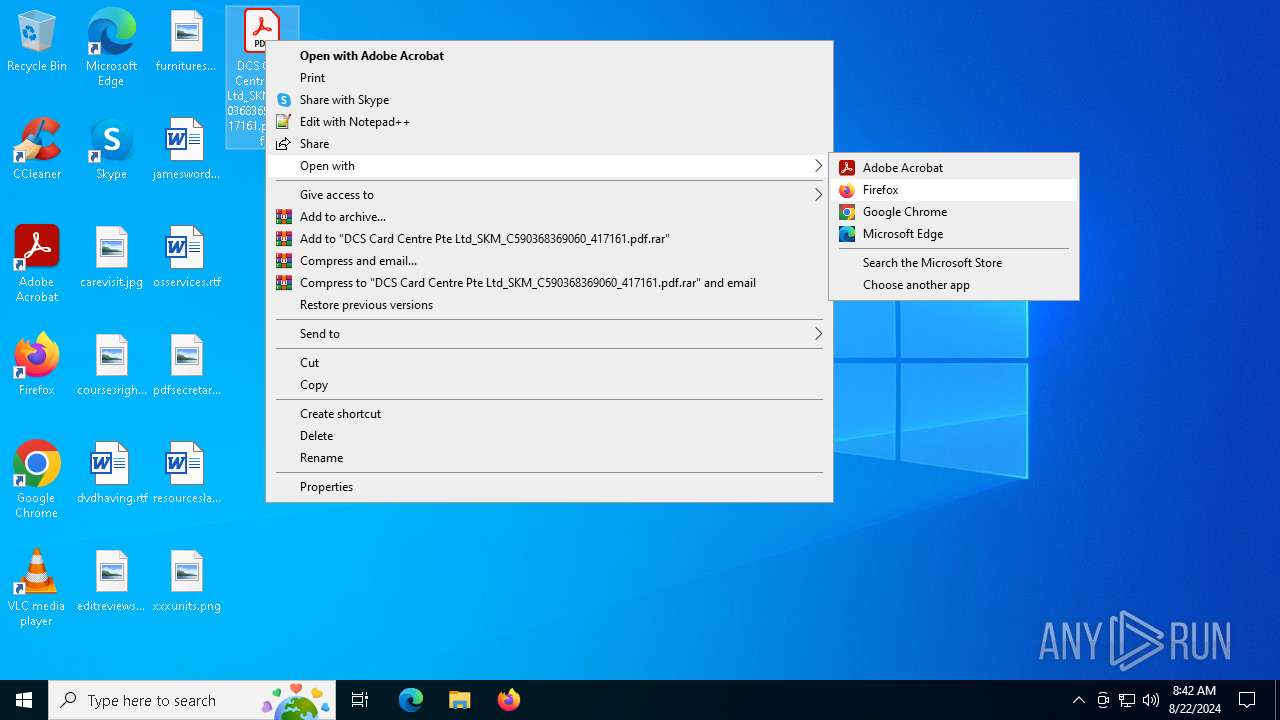Open the PDF with Google Chrome
The image size is (1280, 720).
coord(954,212)
